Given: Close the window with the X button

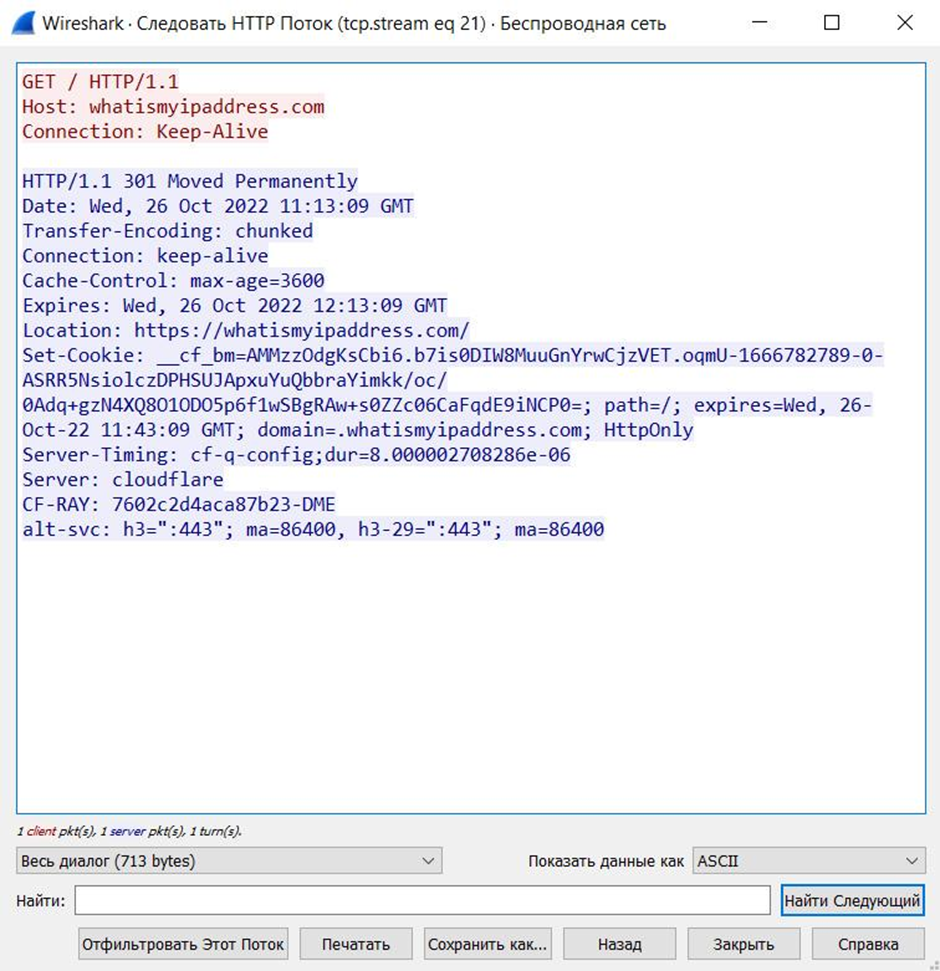Looking at the screenshot, I should click(904, 23).
